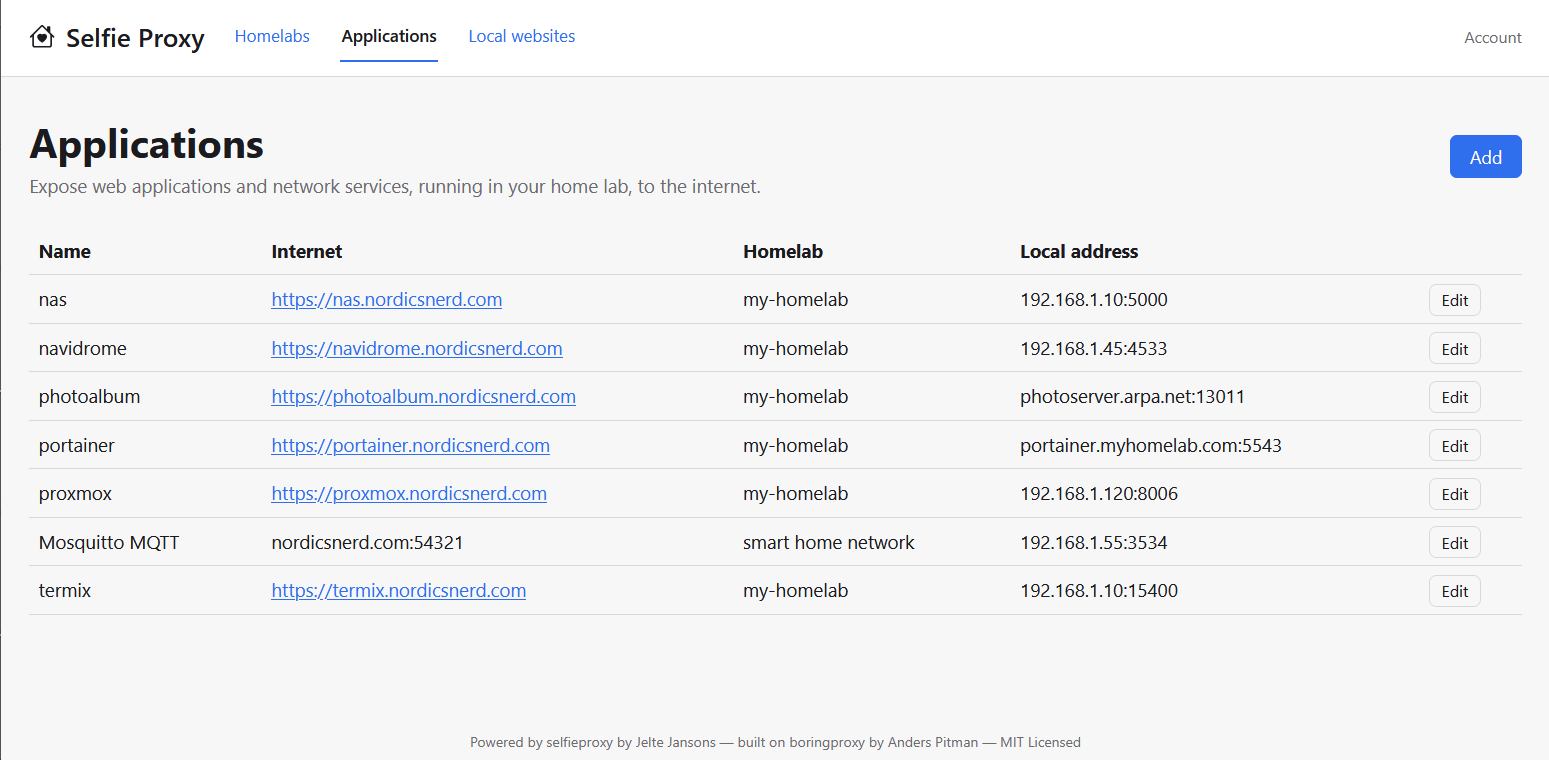
Task: Select the Name column header
Action: pos(65,252)
